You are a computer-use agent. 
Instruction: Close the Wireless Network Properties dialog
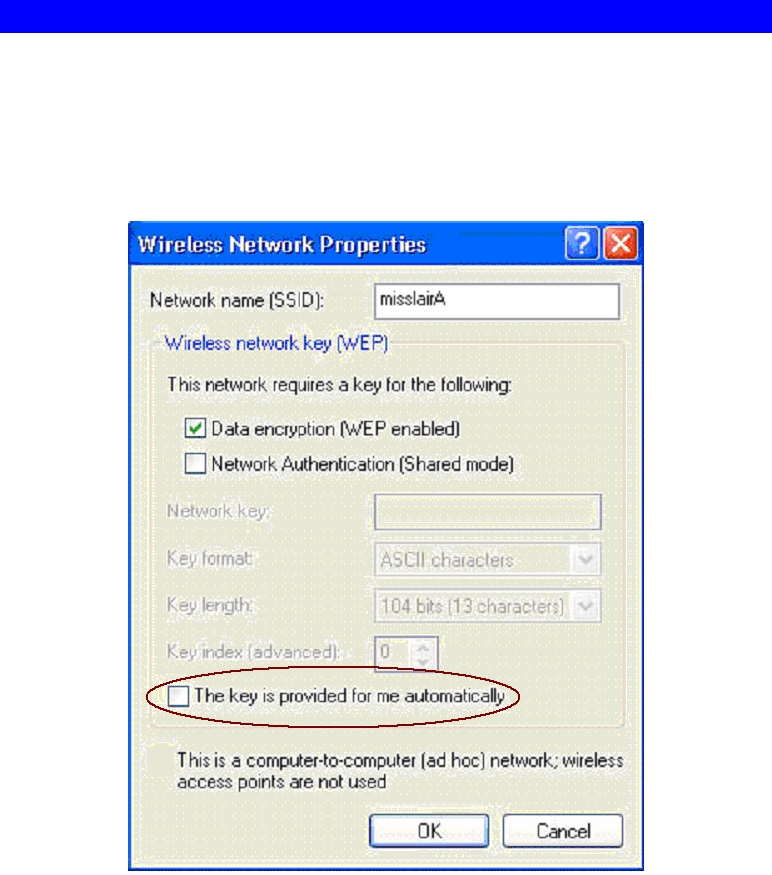(621, 243)
